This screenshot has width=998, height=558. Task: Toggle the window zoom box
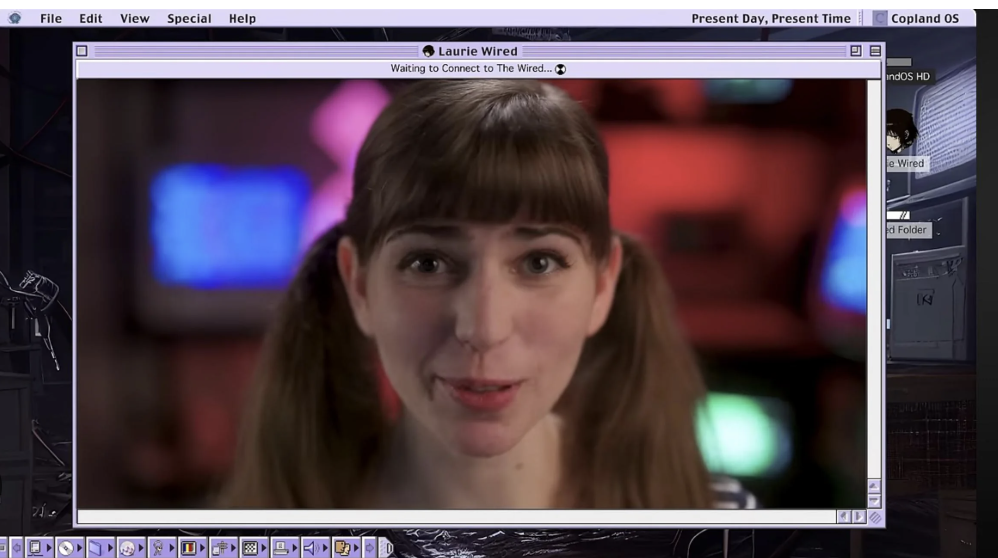(x=856, y=51)
